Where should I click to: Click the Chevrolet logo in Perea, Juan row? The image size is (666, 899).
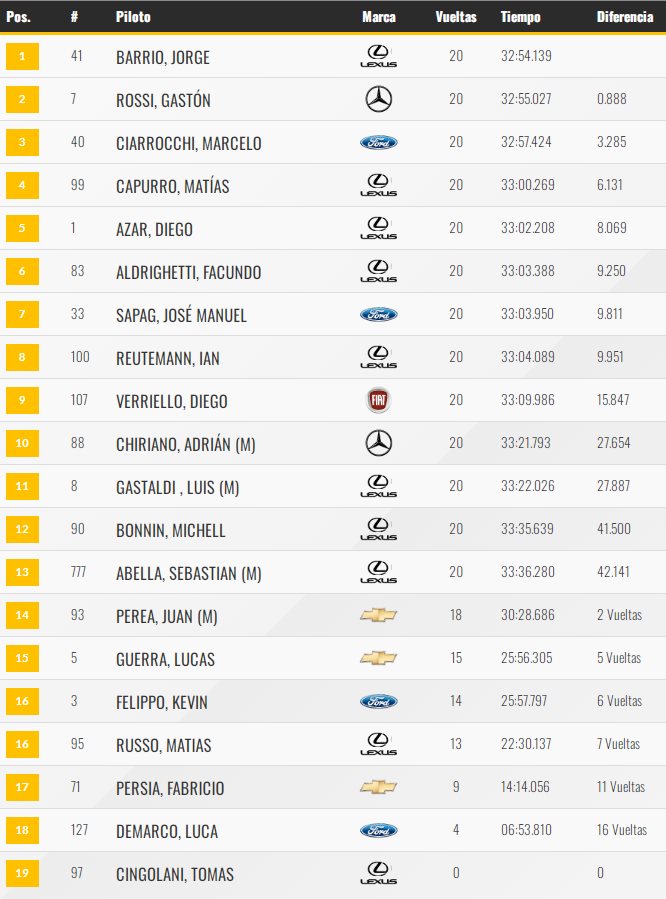[378, 615]
